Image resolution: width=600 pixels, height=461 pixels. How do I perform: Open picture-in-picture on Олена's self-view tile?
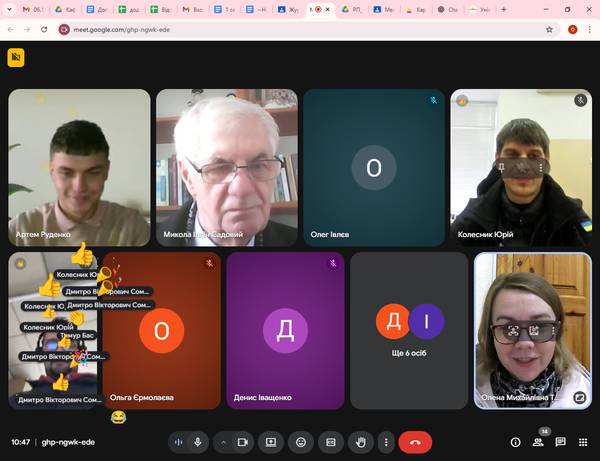(x=580, y=397)
